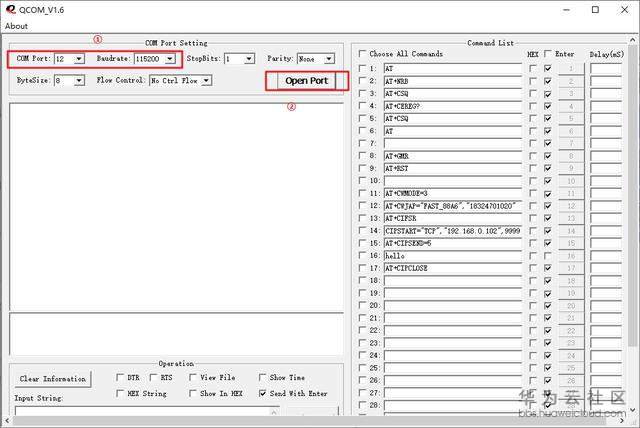
Task: Expand the Baudrate dropdown
Action: (x=170, y=59)
